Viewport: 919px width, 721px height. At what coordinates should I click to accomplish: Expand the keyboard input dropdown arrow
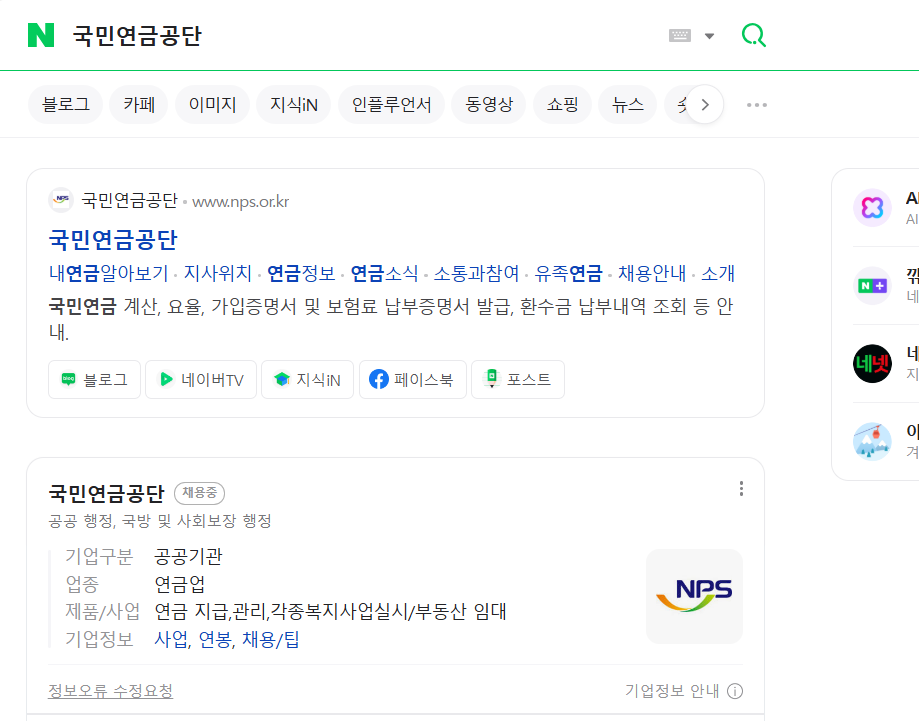coord(709,36)
